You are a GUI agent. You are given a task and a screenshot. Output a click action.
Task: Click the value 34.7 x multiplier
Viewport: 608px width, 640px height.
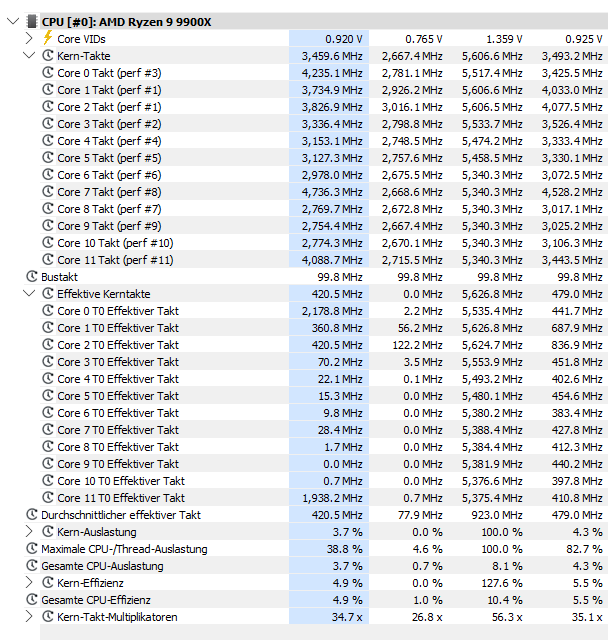click(x=347, y=617)
